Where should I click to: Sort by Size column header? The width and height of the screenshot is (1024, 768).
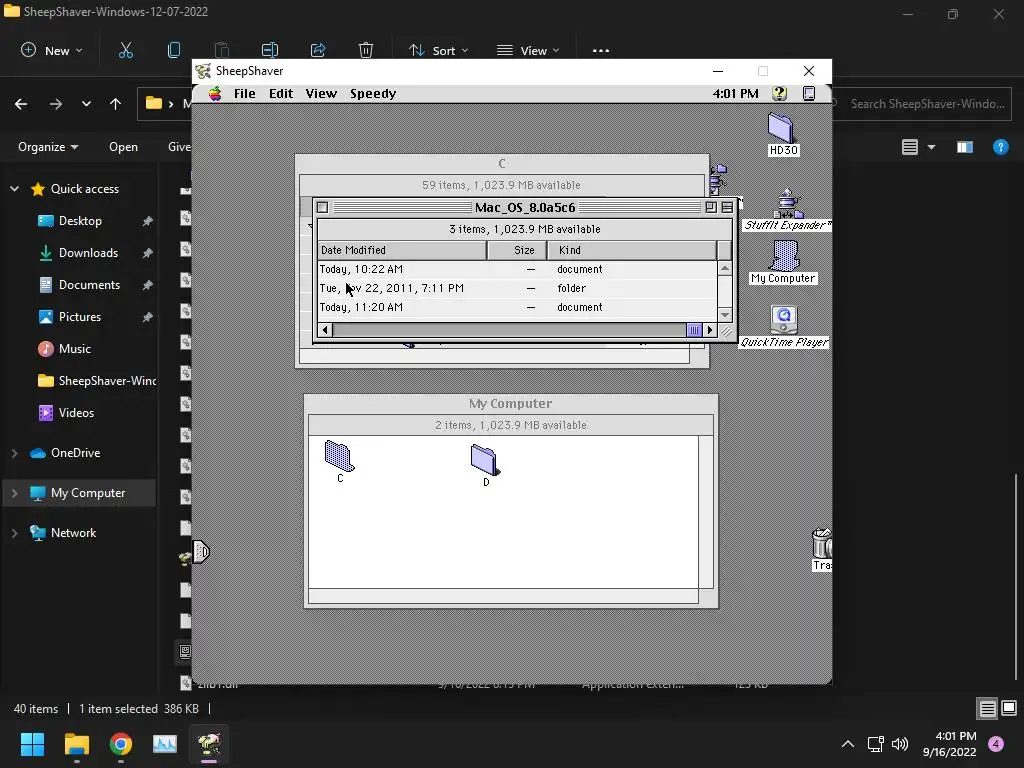[517, 250]
